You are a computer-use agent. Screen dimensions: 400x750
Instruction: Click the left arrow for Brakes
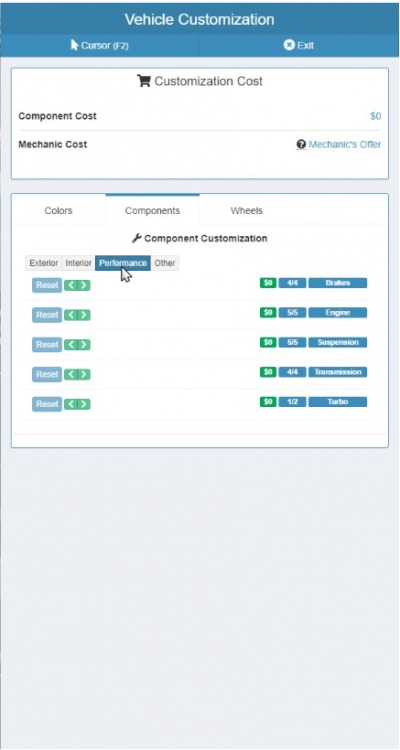click(x=71, y=285)
